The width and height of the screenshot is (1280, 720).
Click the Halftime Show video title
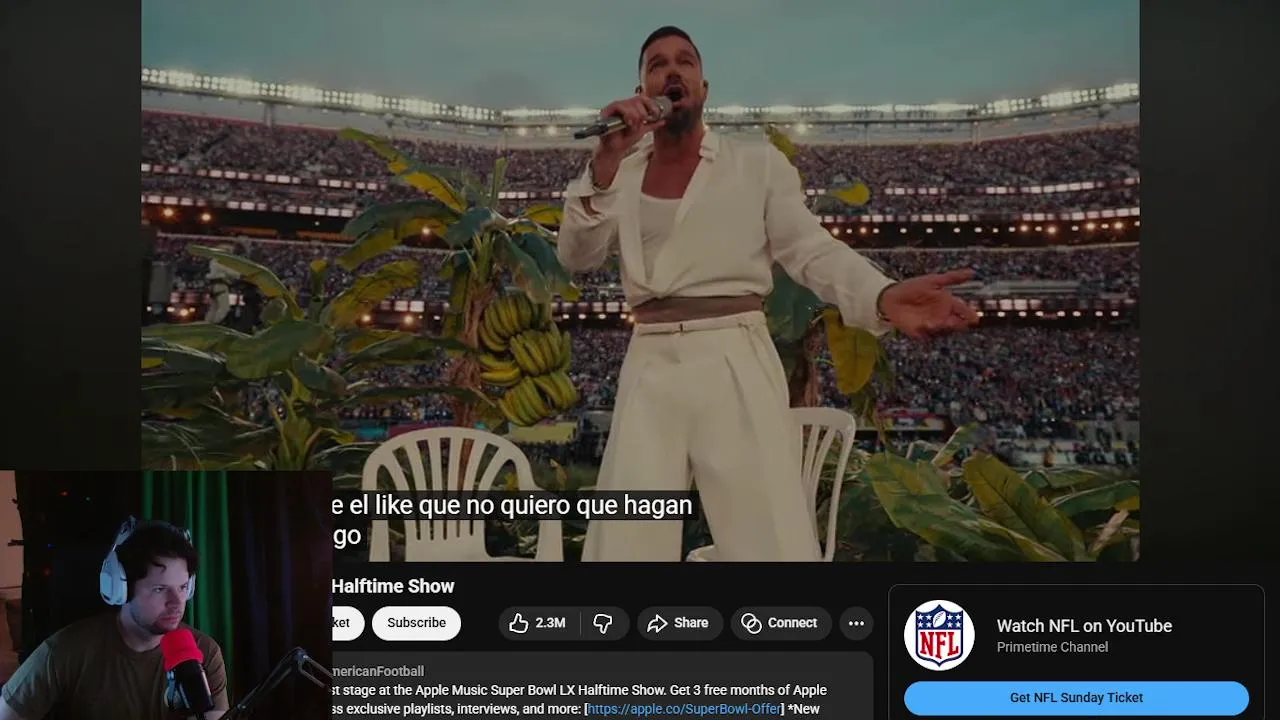[393, 586]
